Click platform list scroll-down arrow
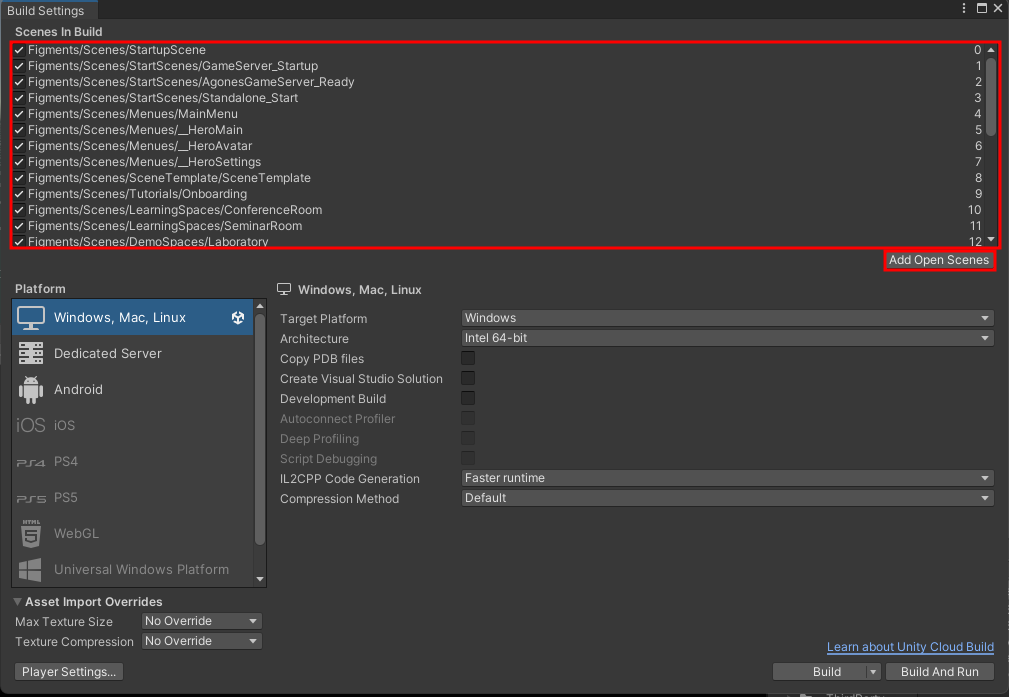The width and height of the screenshot is (1009, 697). tap(260, 579)
